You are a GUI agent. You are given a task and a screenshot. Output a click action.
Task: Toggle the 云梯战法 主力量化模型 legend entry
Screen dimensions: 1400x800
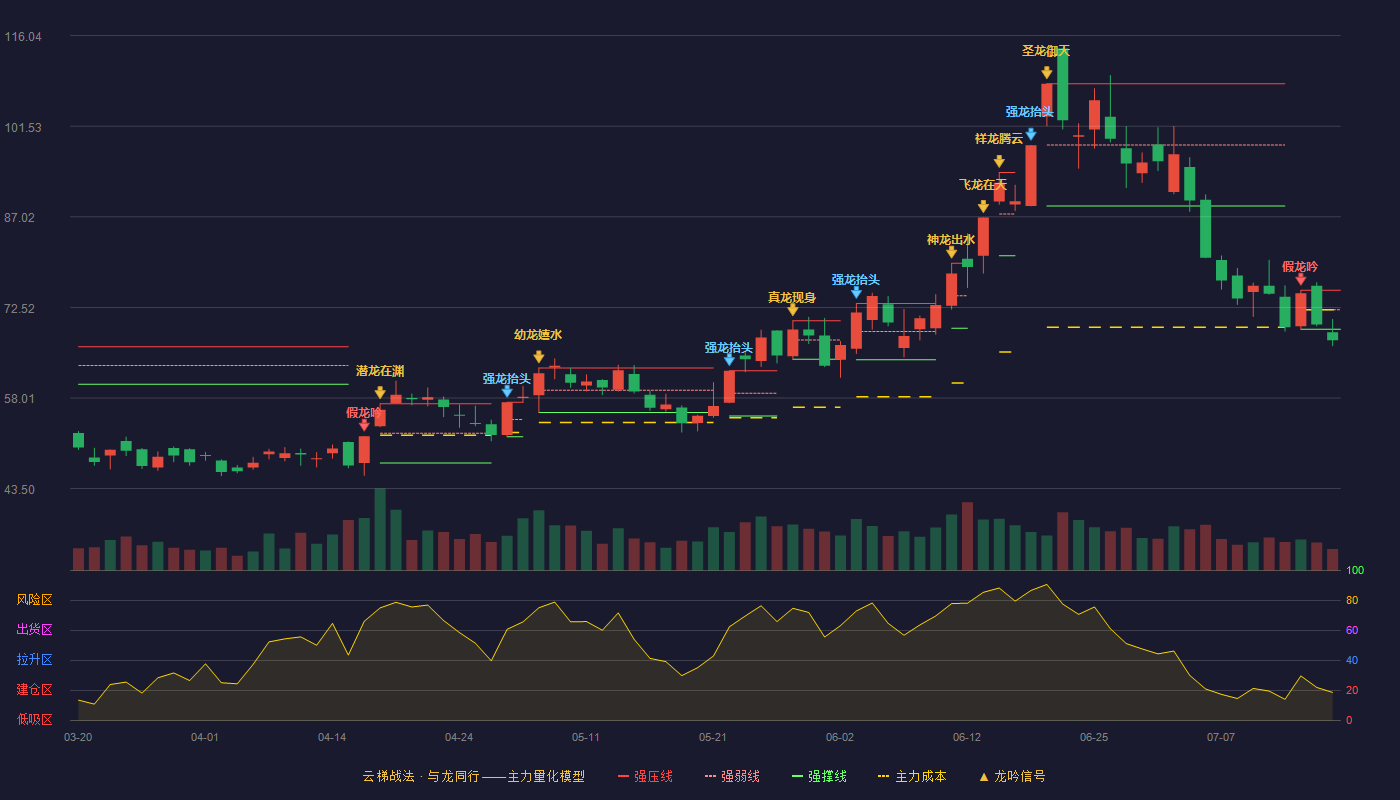pos(474,776)
